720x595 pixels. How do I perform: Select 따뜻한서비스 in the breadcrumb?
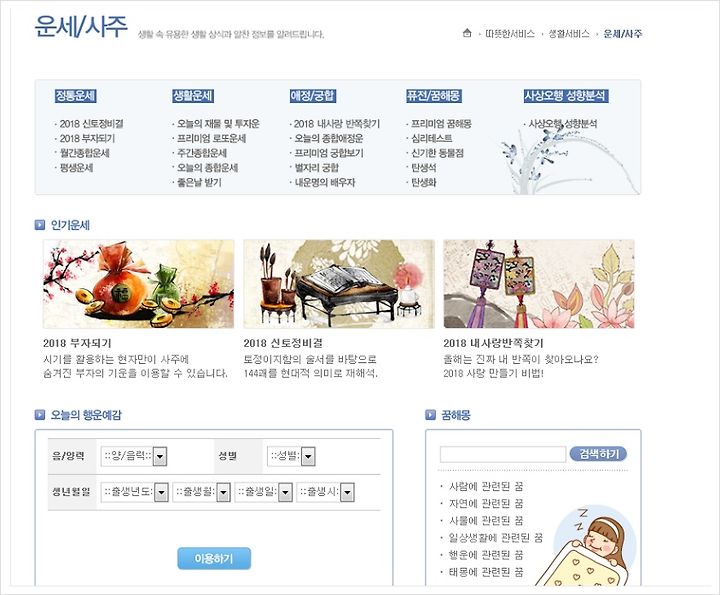[x=510, y=34]
